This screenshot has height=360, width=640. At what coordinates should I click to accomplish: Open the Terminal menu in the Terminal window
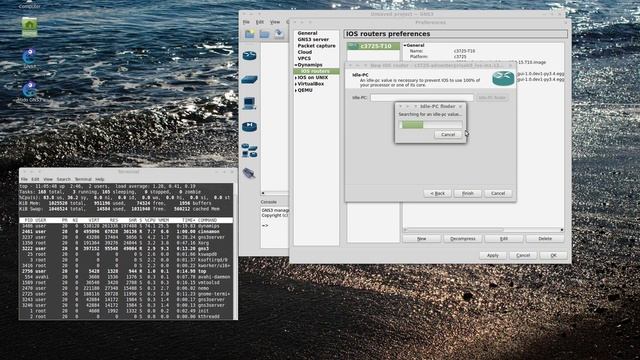point(83,179)
